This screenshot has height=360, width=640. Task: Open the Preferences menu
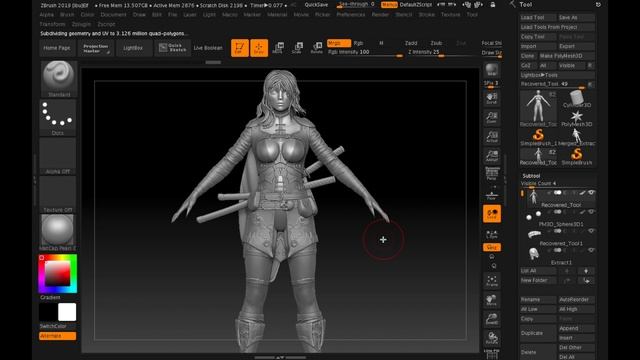351,14
